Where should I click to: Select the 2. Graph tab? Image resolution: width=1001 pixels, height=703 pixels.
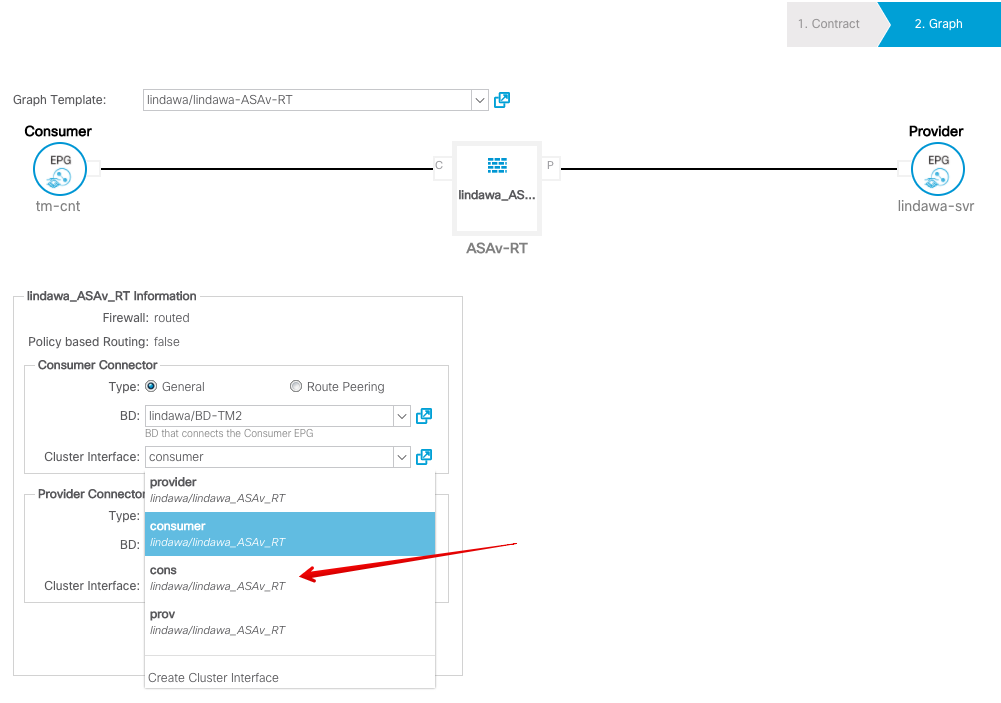coord(938,23)
